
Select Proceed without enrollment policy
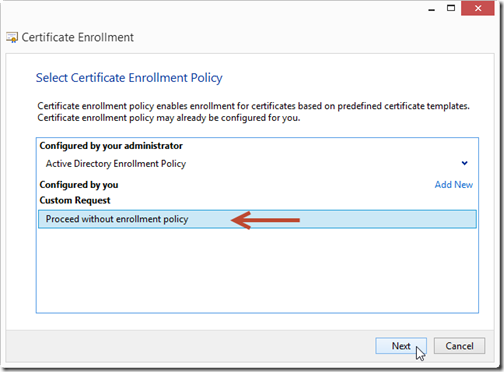point(257,219)
